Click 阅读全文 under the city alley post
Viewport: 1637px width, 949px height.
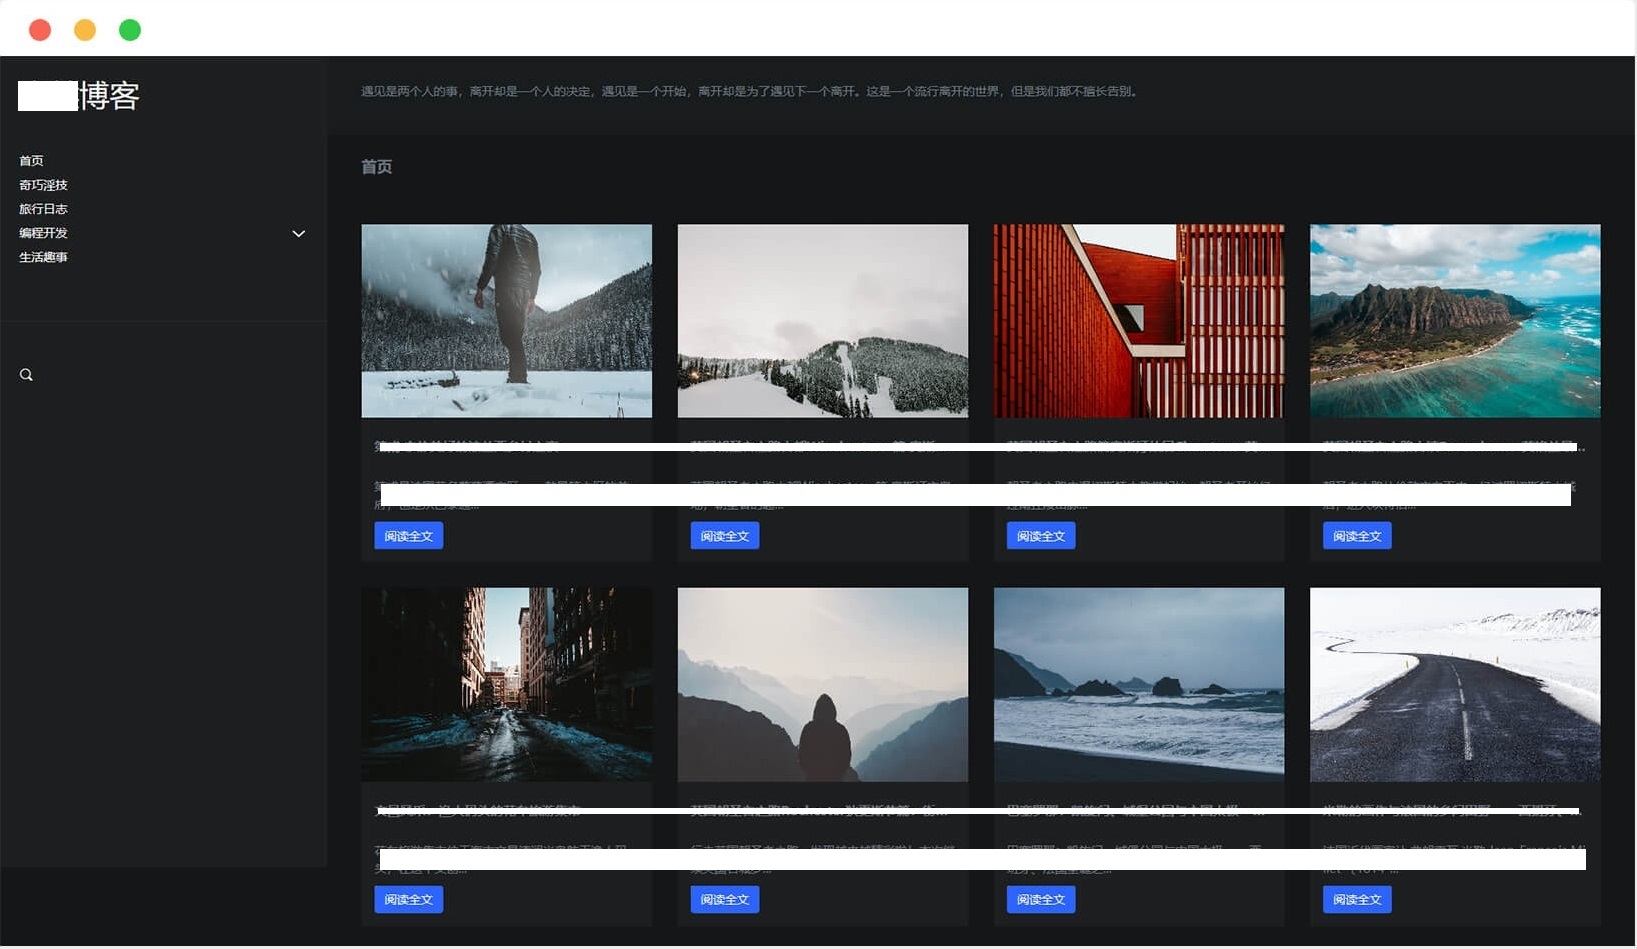coord(408,899)
